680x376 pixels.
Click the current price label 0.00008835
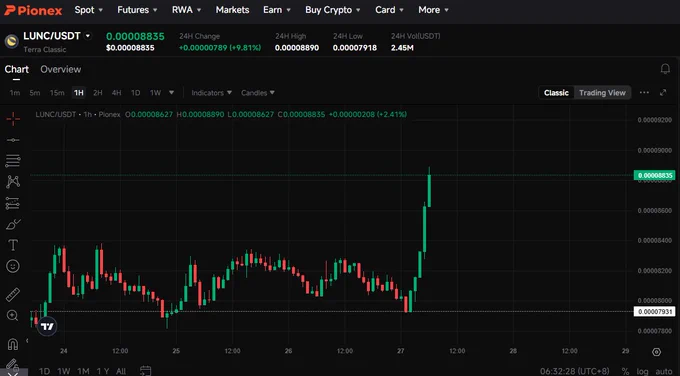(x=654, y=175)
